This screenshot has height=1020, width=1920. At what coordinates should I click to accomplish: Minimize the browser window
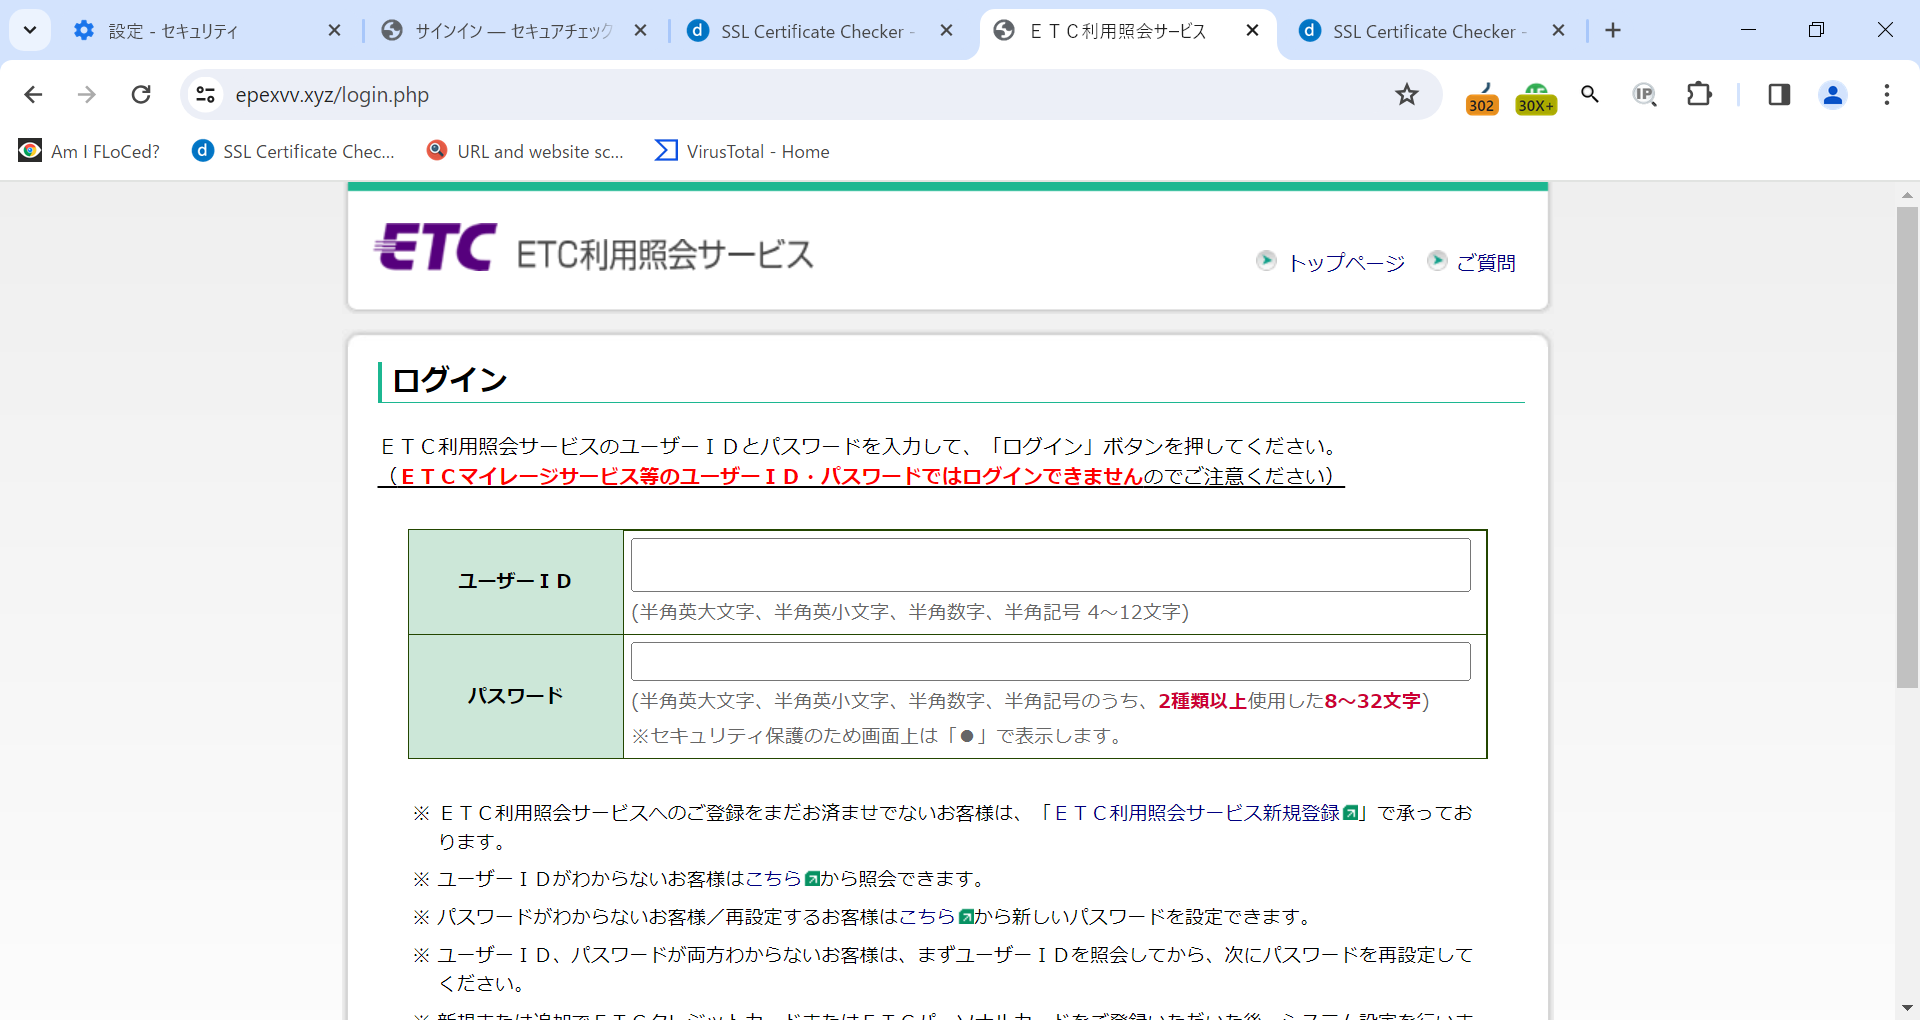(1748, 30)
